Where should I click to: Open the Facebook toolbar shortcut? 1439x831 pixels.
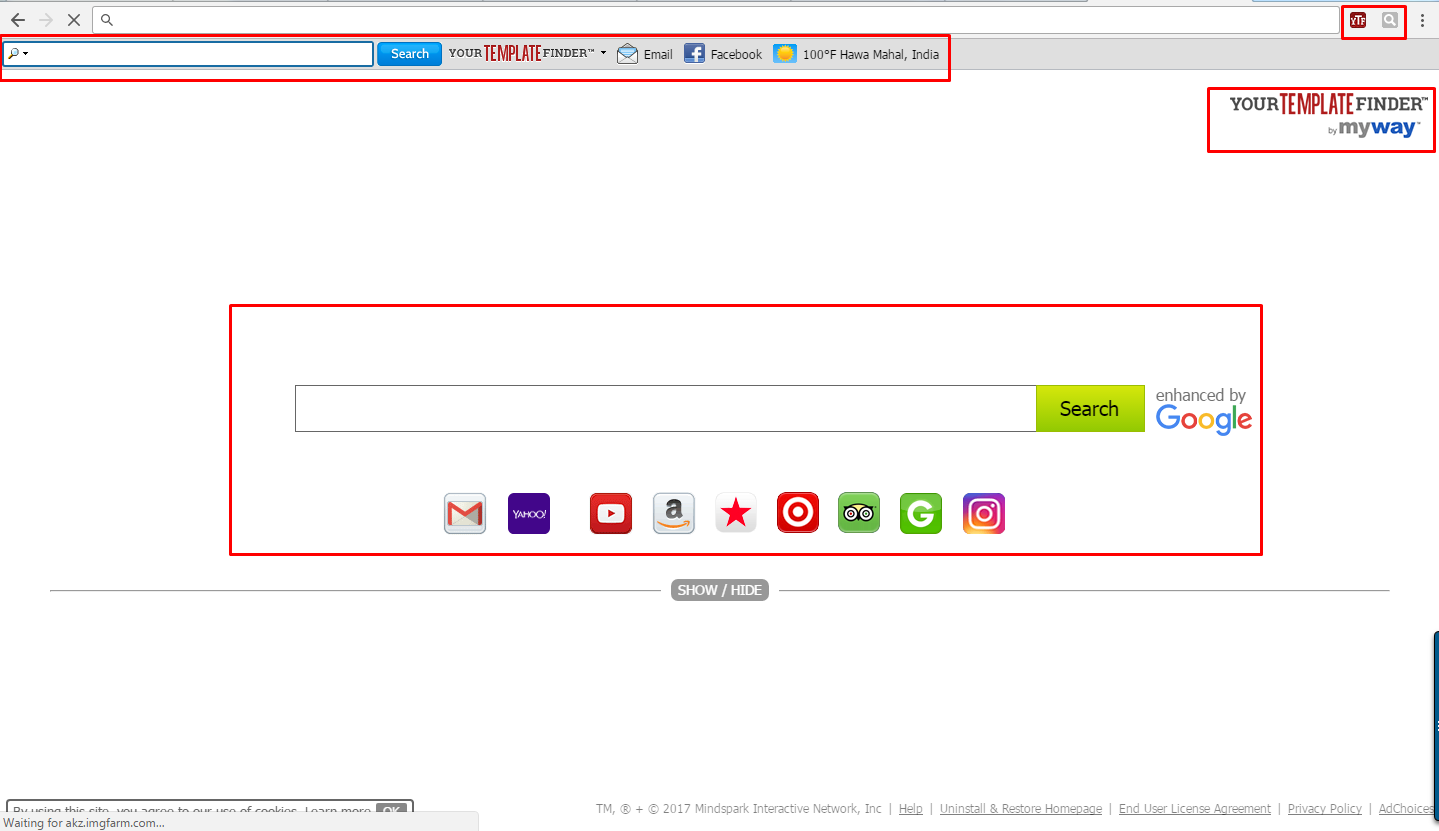coord(723,54)
